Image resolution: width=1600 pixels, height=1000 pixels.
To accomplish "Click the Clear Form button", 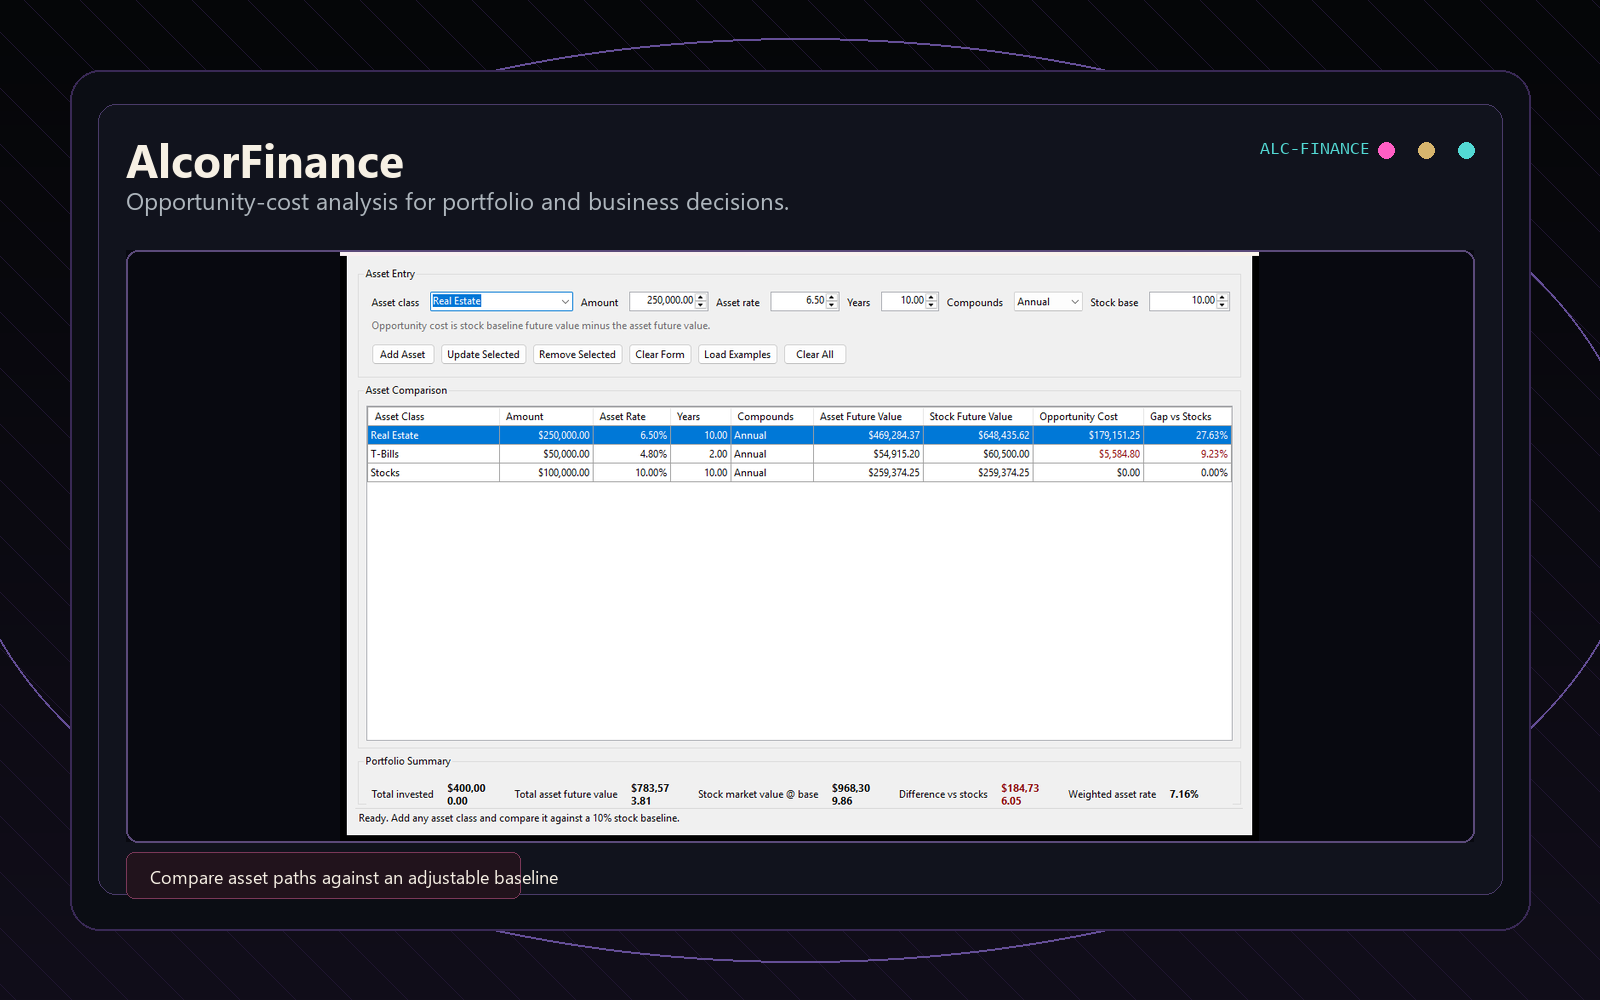I will pos(660,355).
